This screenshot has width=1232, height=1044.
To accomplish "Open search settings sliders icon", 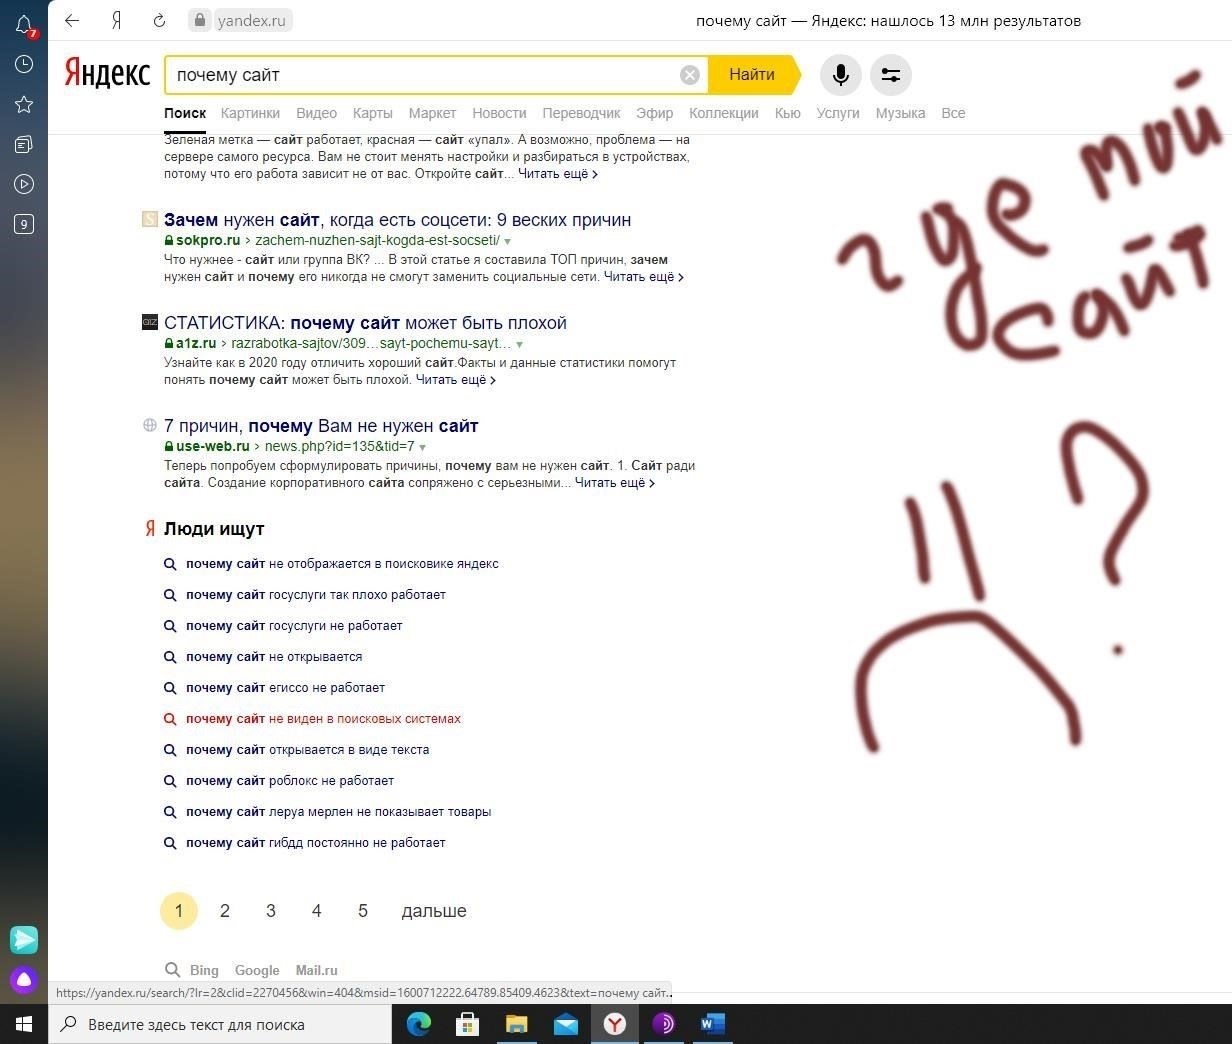I will click(891, 75).
